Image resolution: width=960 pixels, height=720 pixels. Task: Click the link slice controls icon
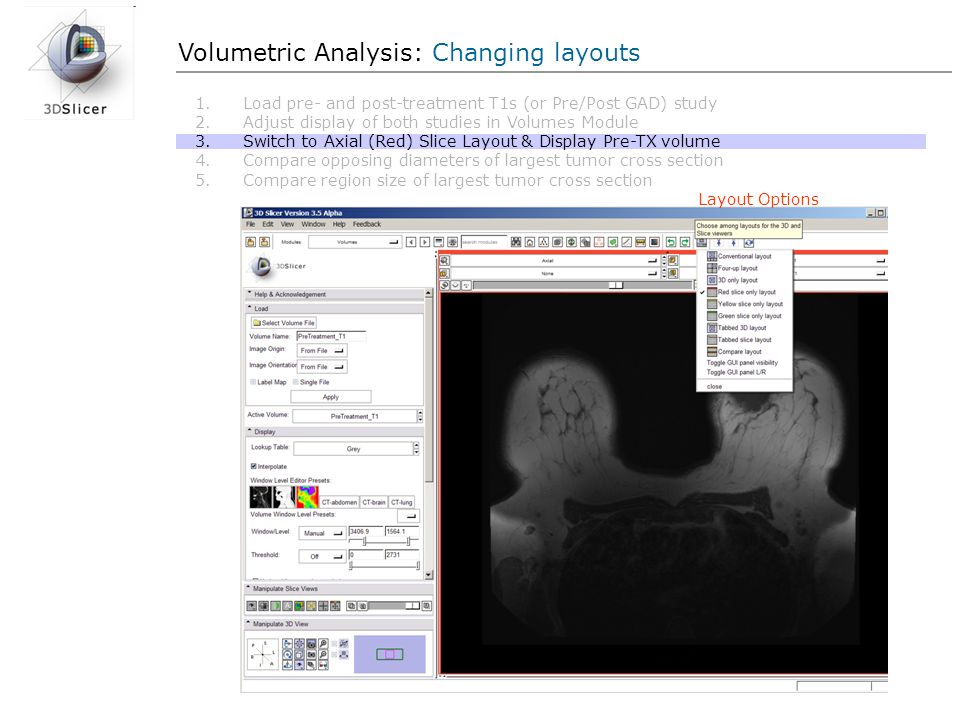point(444,285)
